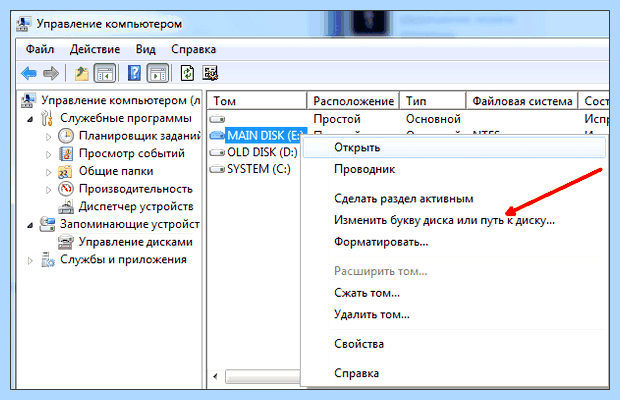Screen dimensions: 620x400
Task: Sort by the Расположение column header
Action: tap(353, 101)
